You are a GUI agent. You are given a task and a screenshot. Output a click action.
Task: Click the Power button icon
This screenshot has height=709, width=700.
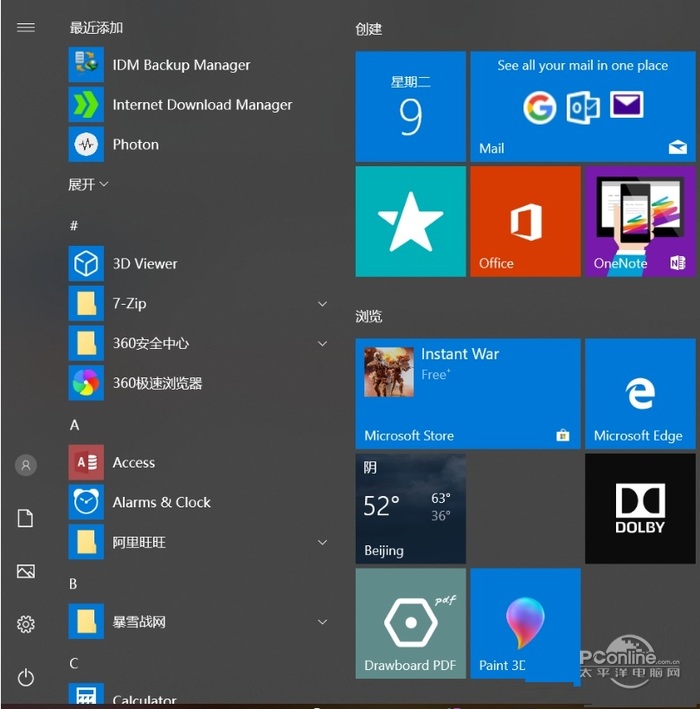coord(26,677)
